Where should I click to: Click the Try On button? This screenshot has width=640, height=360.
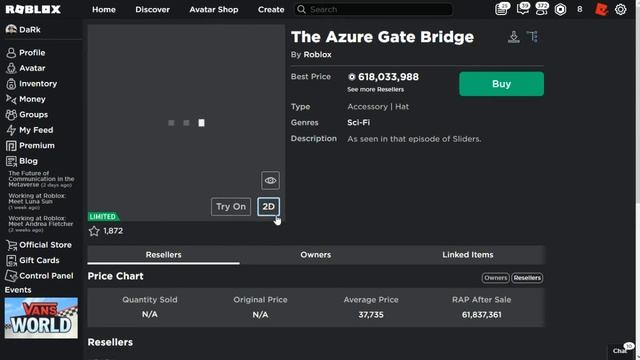pos(231,207)
